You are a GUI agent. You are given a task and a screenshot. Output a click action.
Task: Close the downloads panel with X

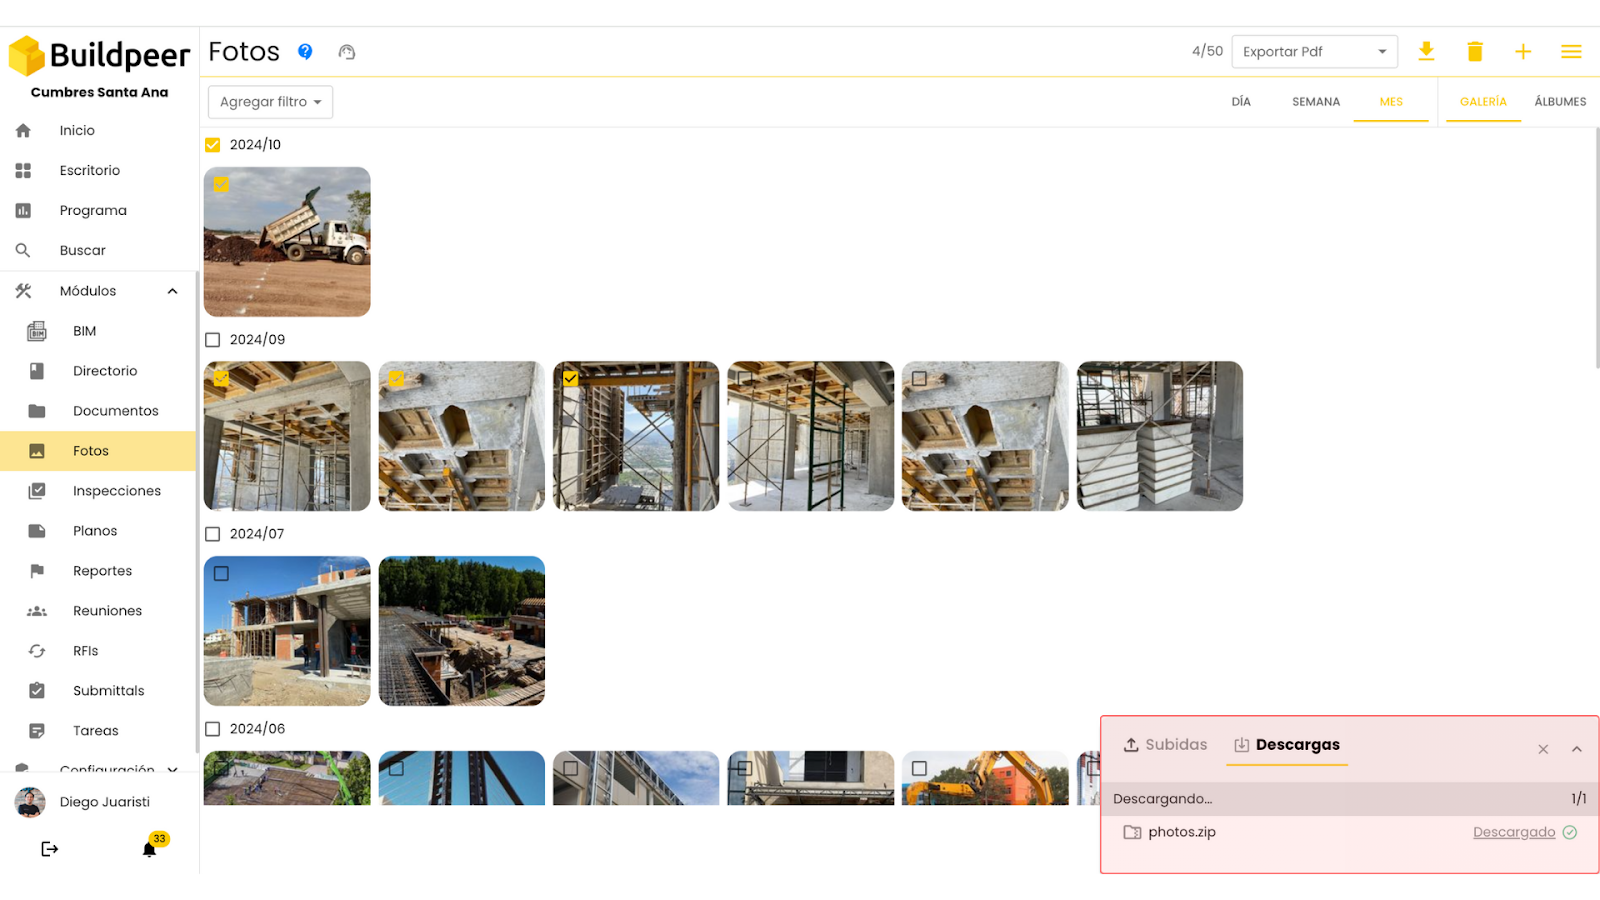tap(1543, 749)
